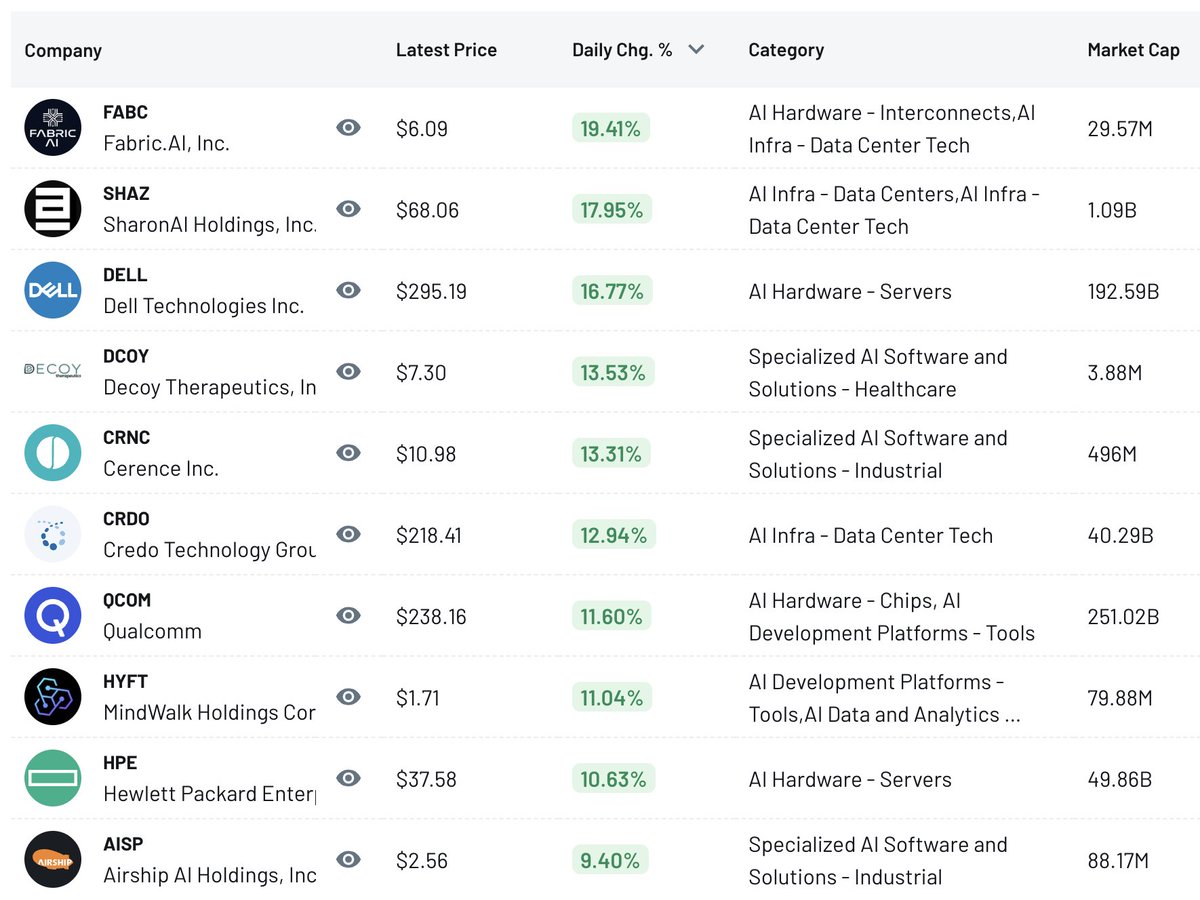
Task: Toggle the eye icon next to QCOM
Action: 348,615
